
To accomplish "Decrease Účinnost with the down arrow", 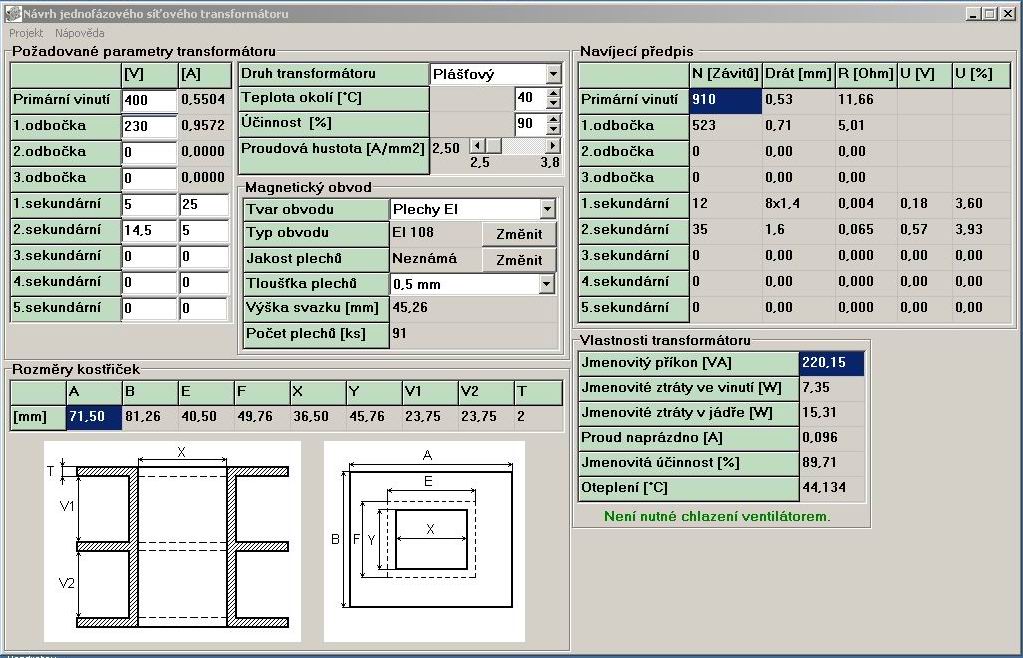I will tap(553, 128).
